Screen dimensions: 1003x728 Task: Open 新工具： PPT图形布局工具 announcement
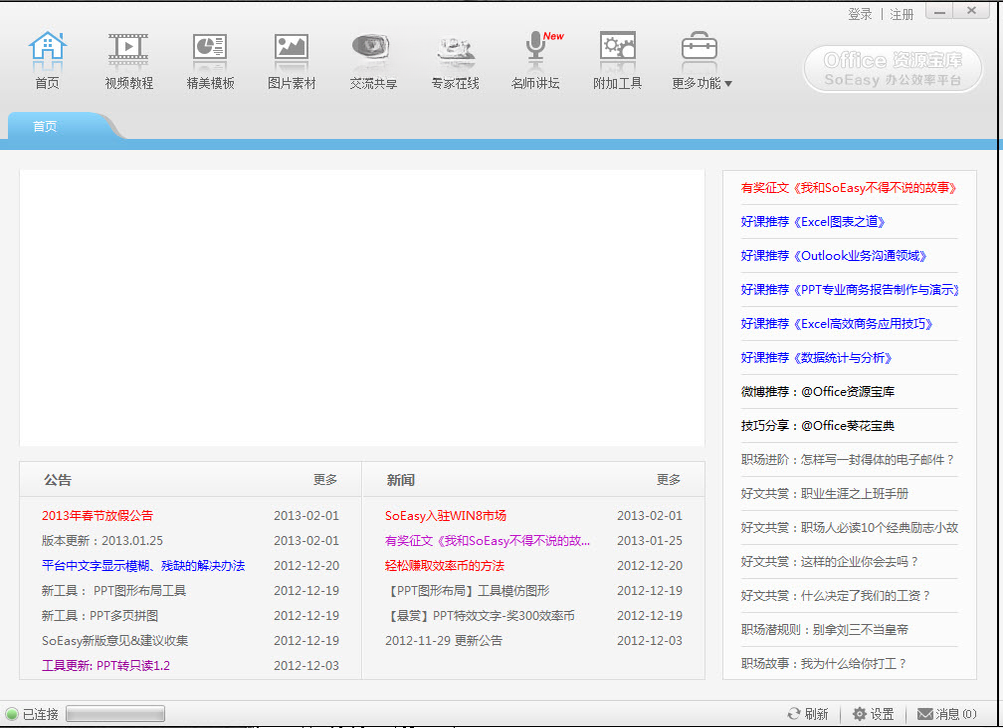coord(114,590)
